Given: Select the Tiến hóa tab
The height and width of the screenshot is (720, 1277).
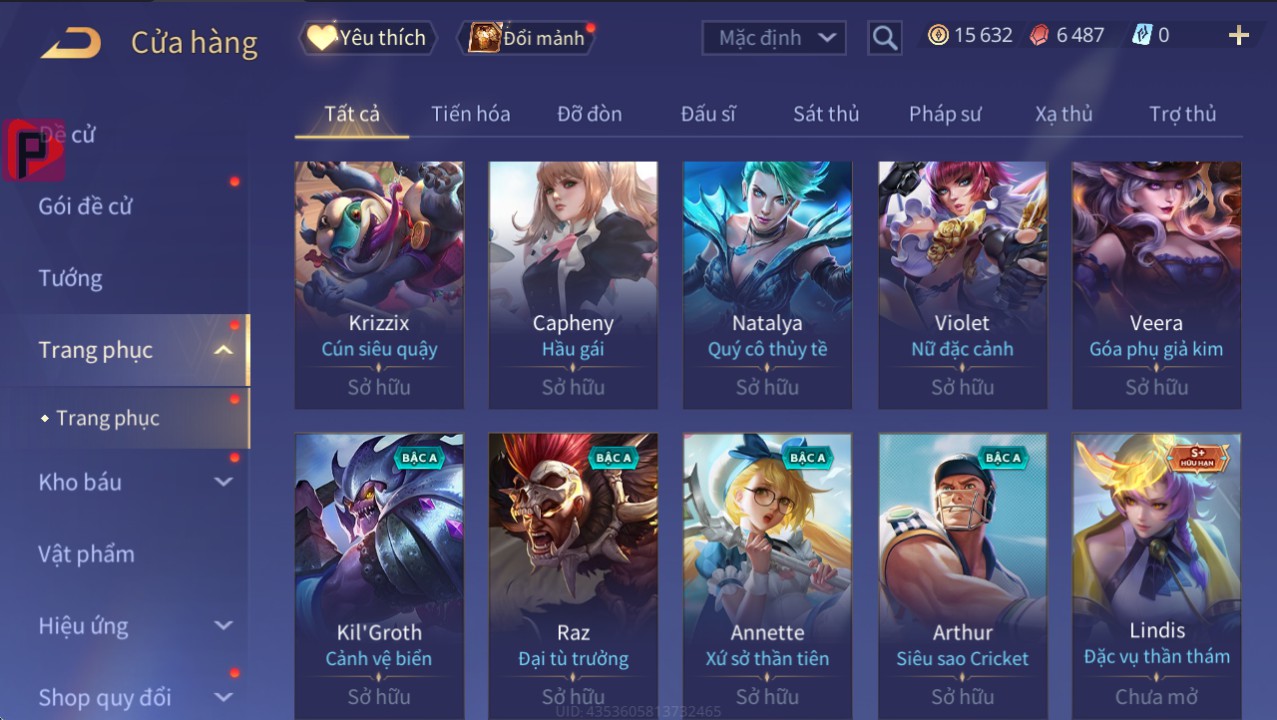Looking at the screenshot, I should (471, 114).
